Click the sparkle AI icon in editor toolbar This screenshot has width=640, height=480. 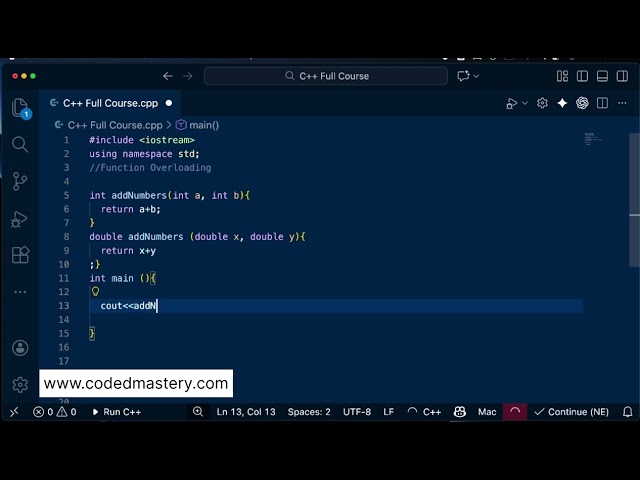click(562, 103)
